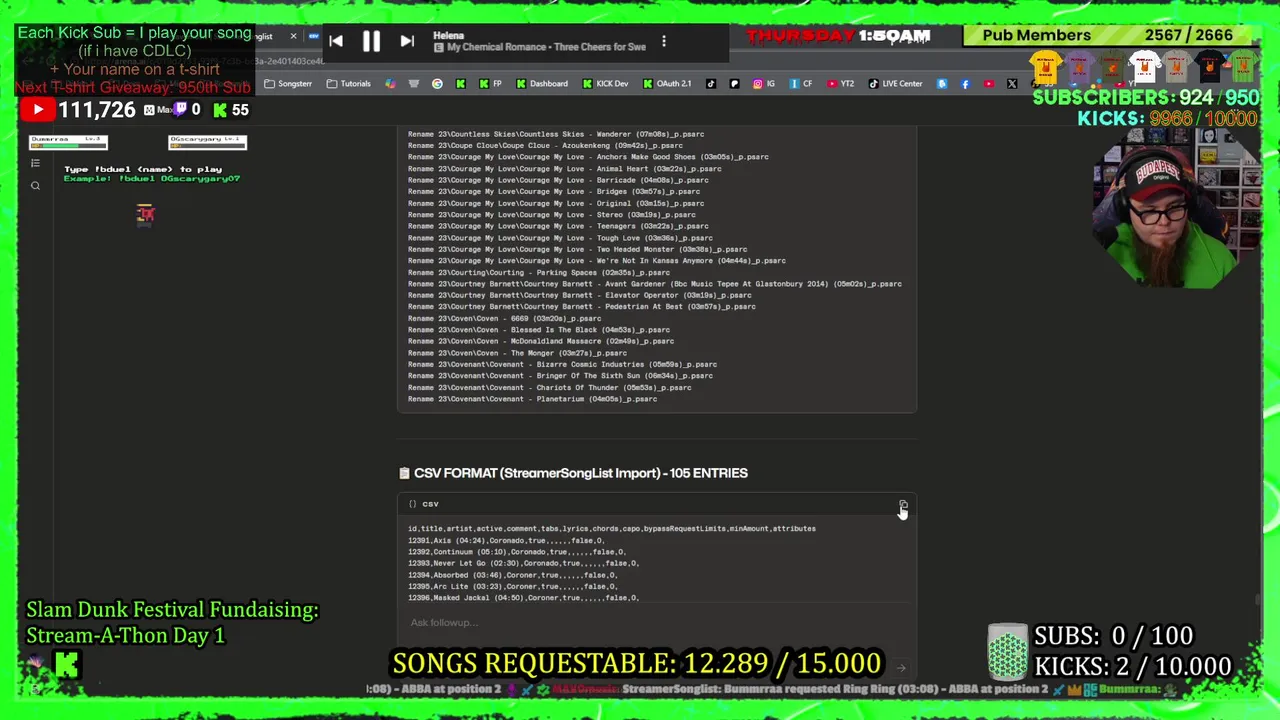Viewport: 1280px width, 720px height.
Task: Click the Rename line Covenant - Bizarre Cosmic Industries
Action: click(562, 364)
